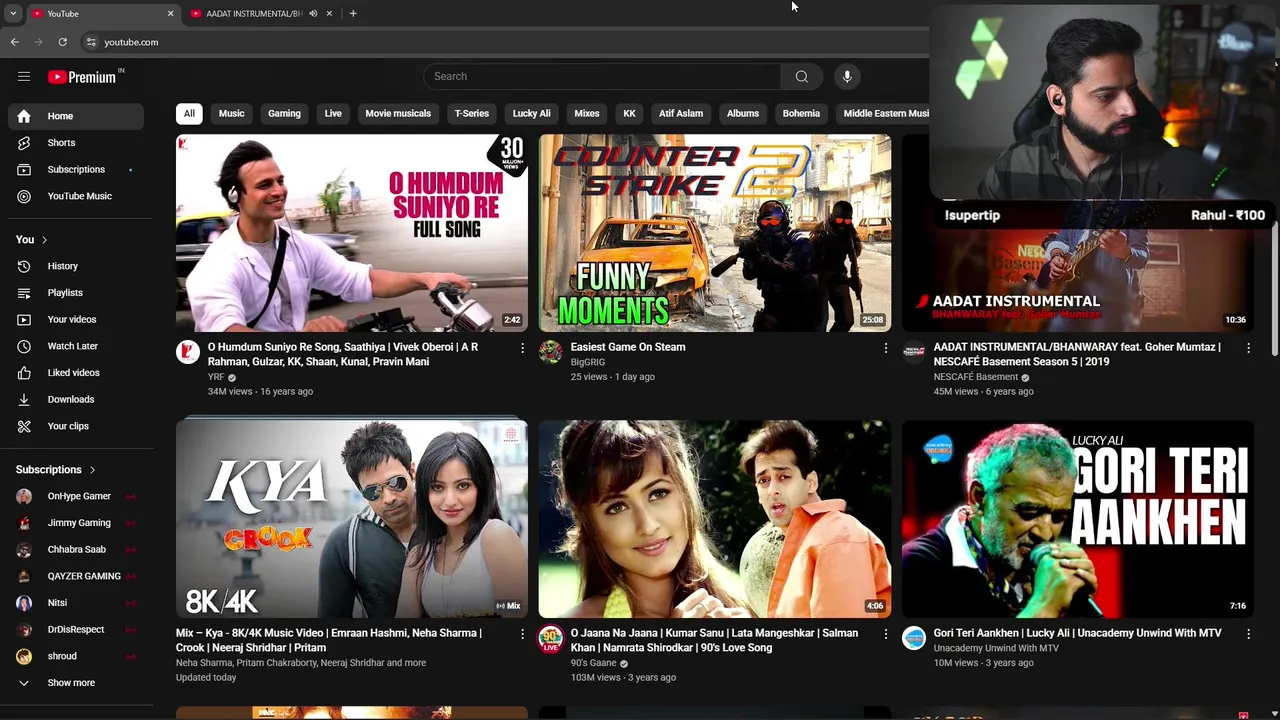This screenshot has height=720, width=1280.
Task: Activate voice search microphone
Action: [847, 76]
